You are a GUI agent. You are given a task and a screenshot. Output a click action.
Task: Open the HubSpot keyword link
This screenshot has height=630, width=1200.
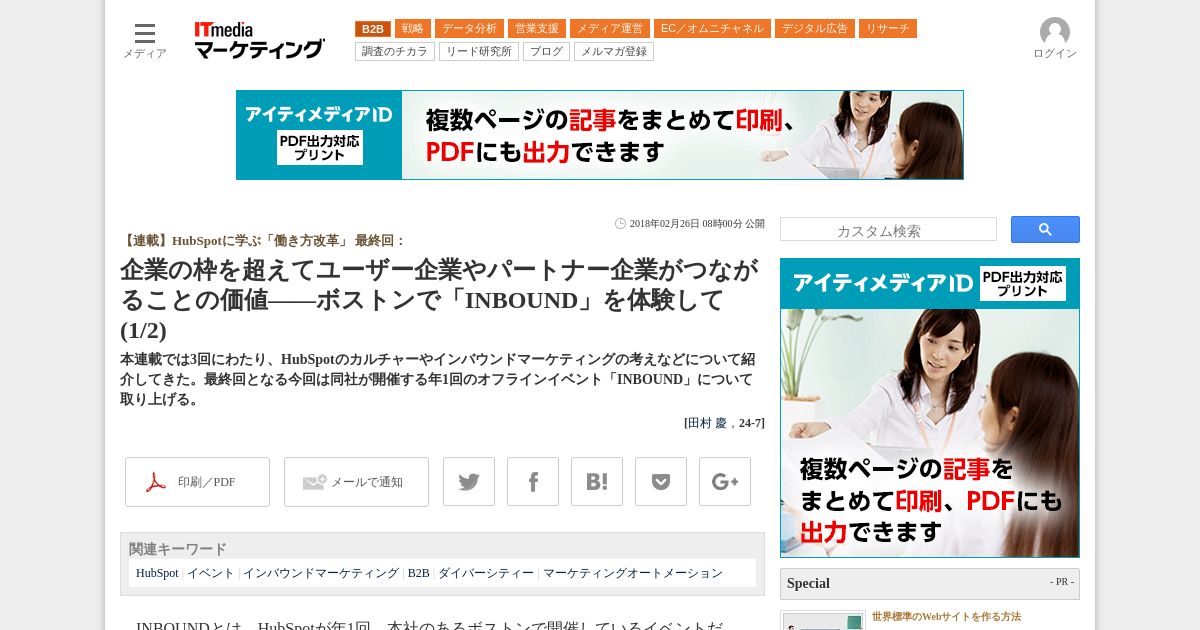(157, 573)
